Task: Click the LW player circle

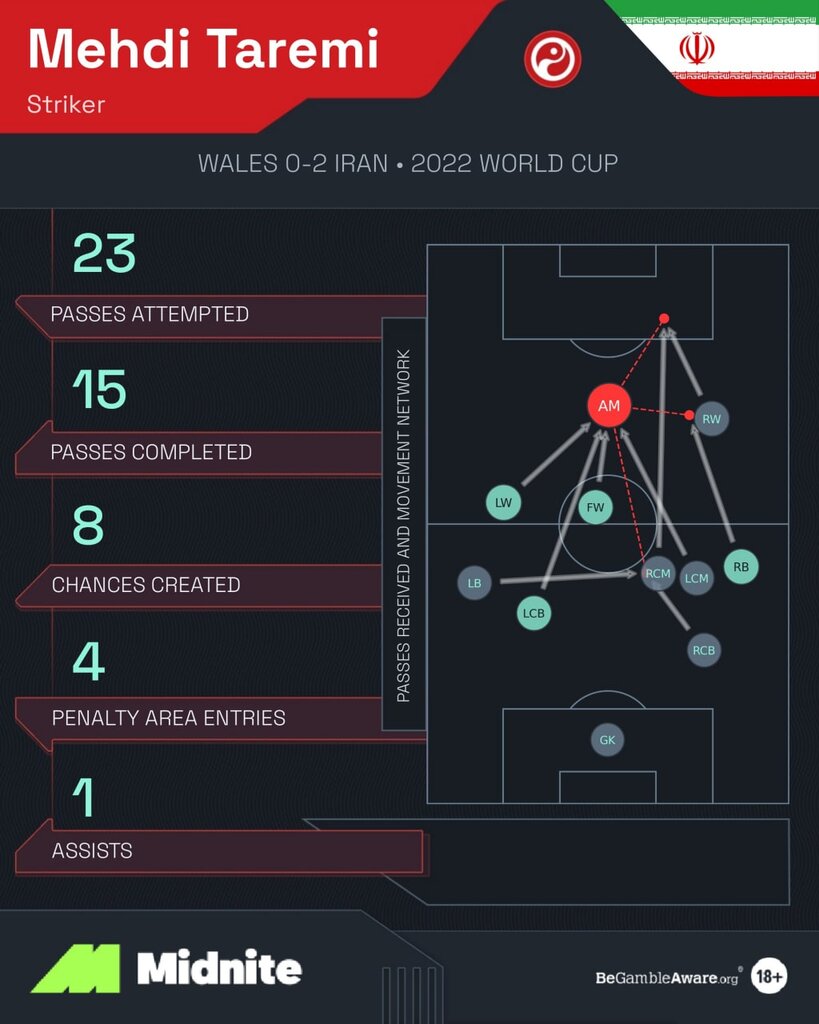Action: [x=503, y=502]
